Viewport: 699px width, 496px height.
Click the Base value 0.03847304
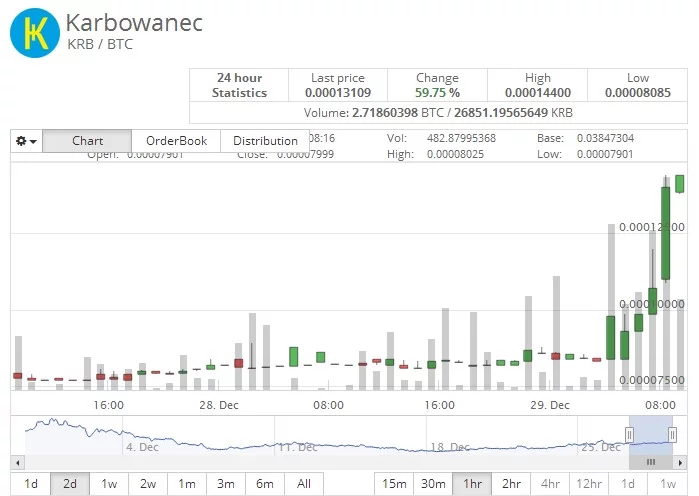point(605,138)
